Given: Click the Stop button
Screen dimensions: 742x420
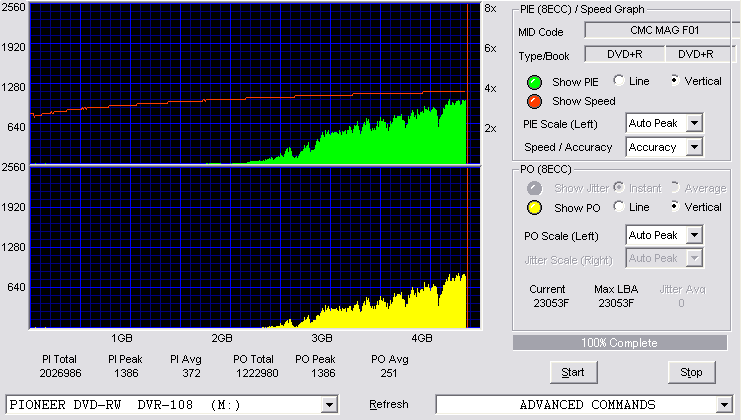Looking at the screenshot, I should click(691, 372).
